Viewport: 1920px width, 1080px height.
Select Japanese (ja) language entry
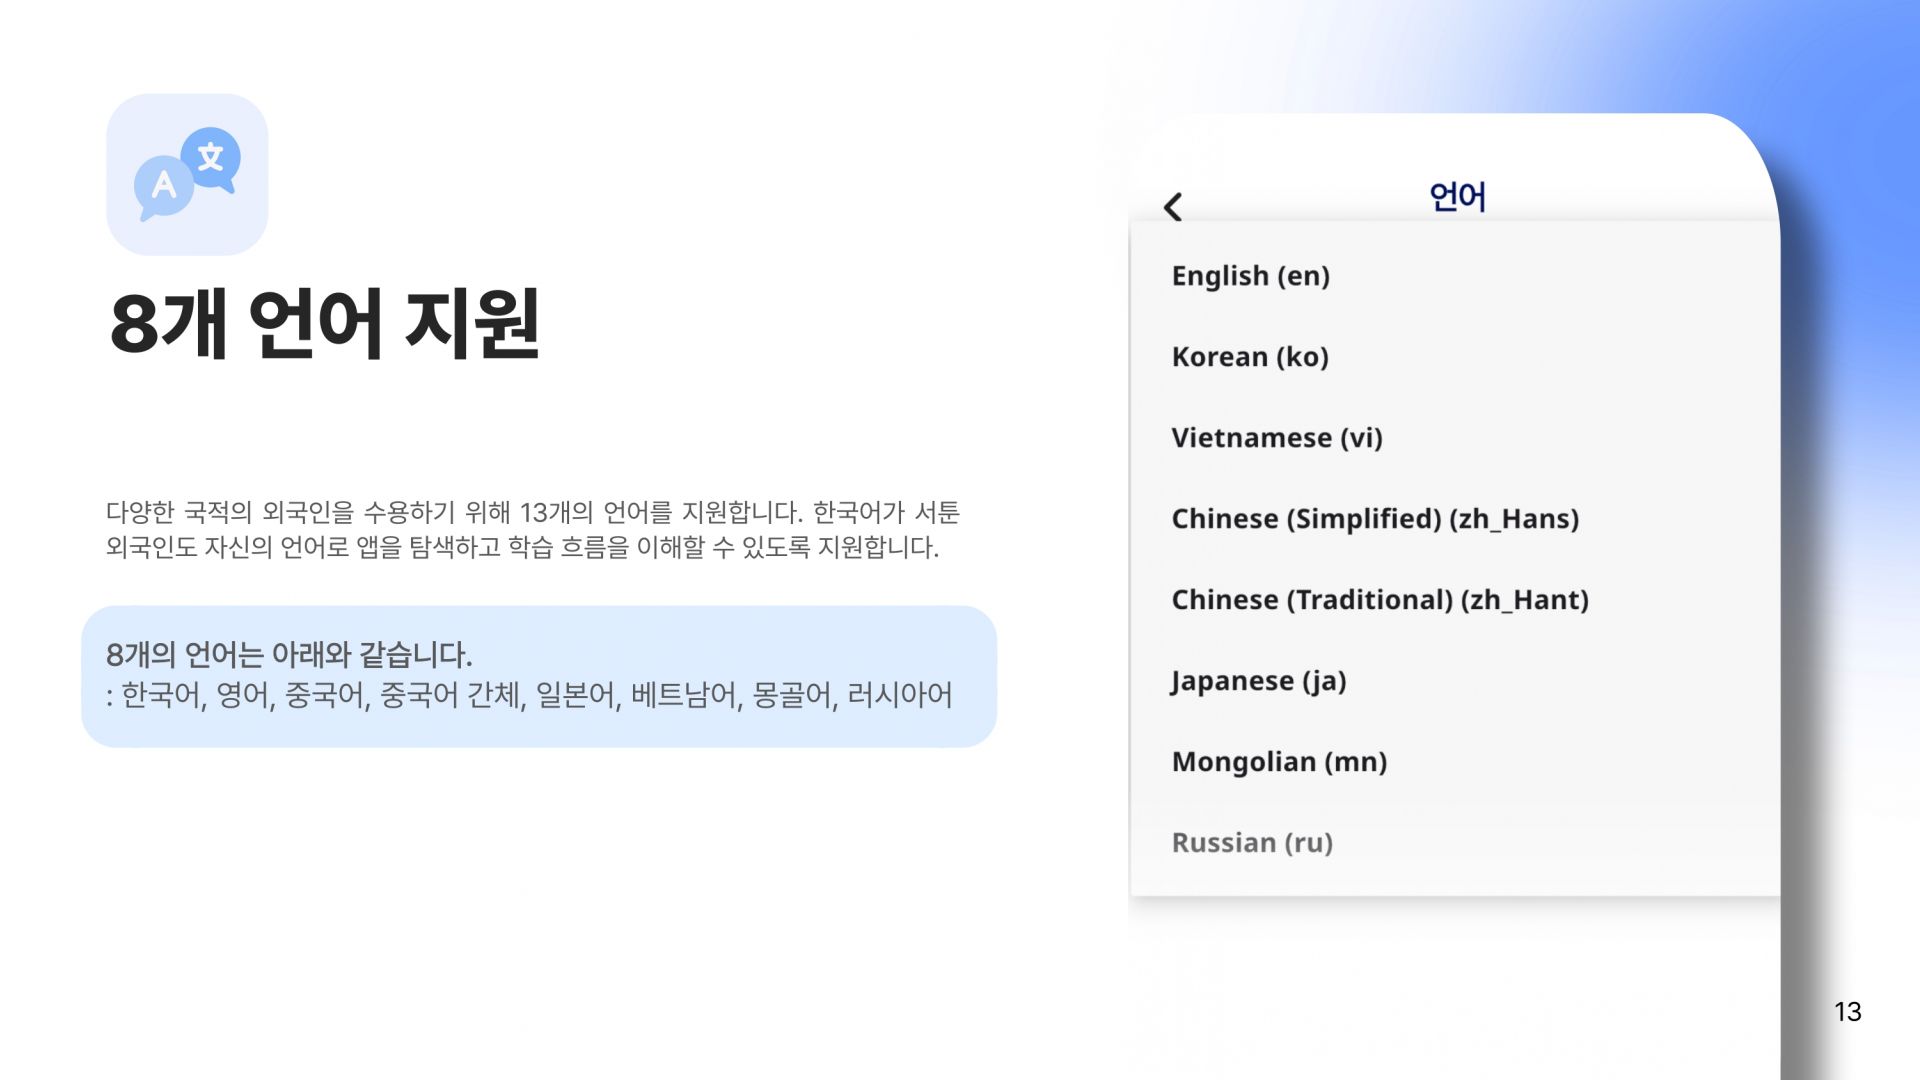[x=1258, y=681]
